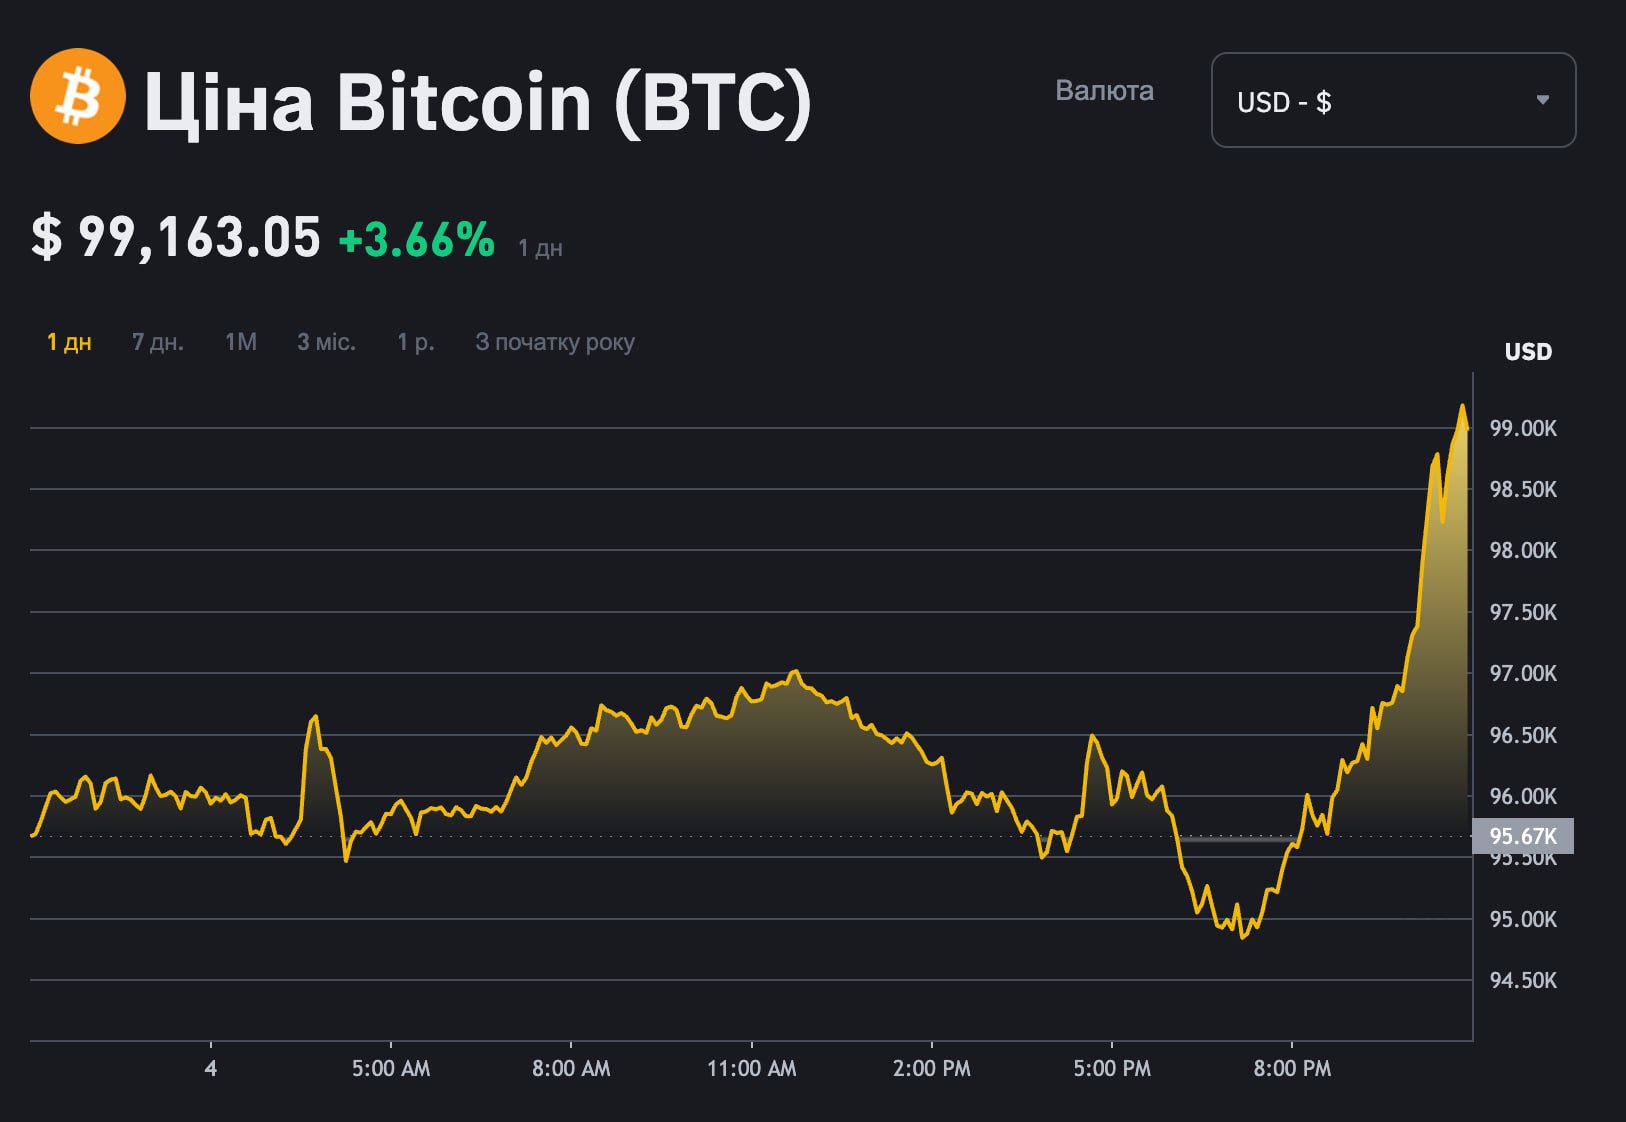Click the +3.66% change percentage

tap(417, 240)
